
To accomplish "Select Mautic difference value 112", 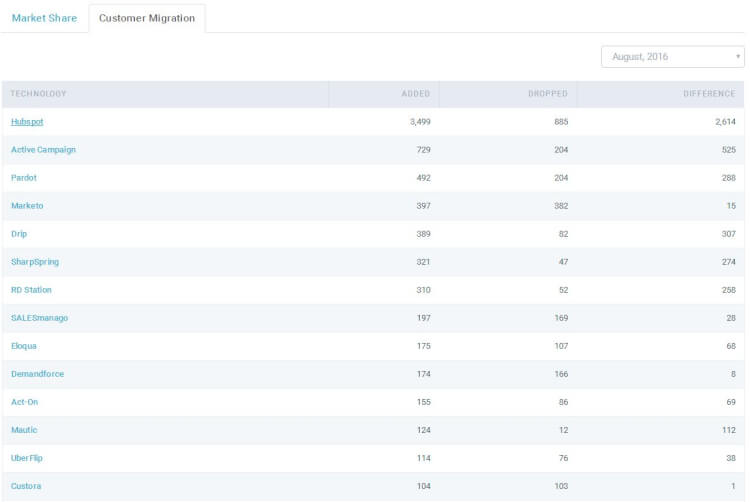I will 729,430.
